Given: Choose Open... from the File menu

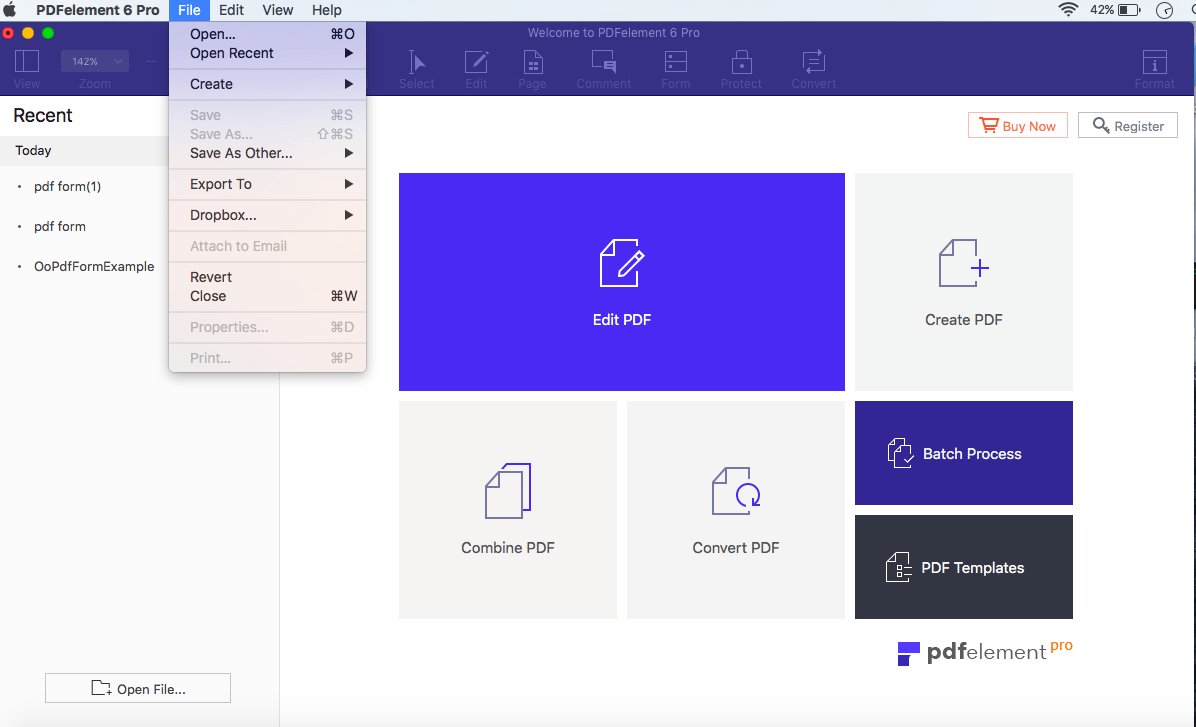Looking at the screenshot, I should (213, 34).
